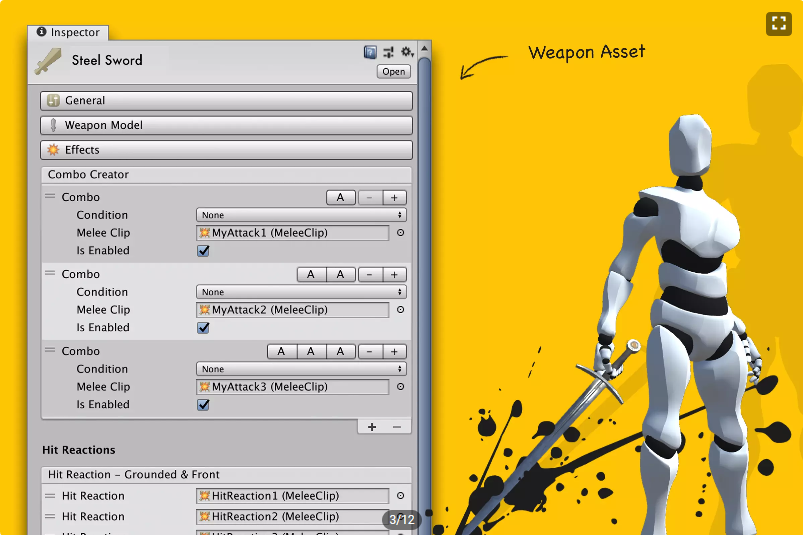Click the MyAttack2 Melee Clip field
Image resolution: width=803 pixels, height=535 pixels.
point(292,310)
